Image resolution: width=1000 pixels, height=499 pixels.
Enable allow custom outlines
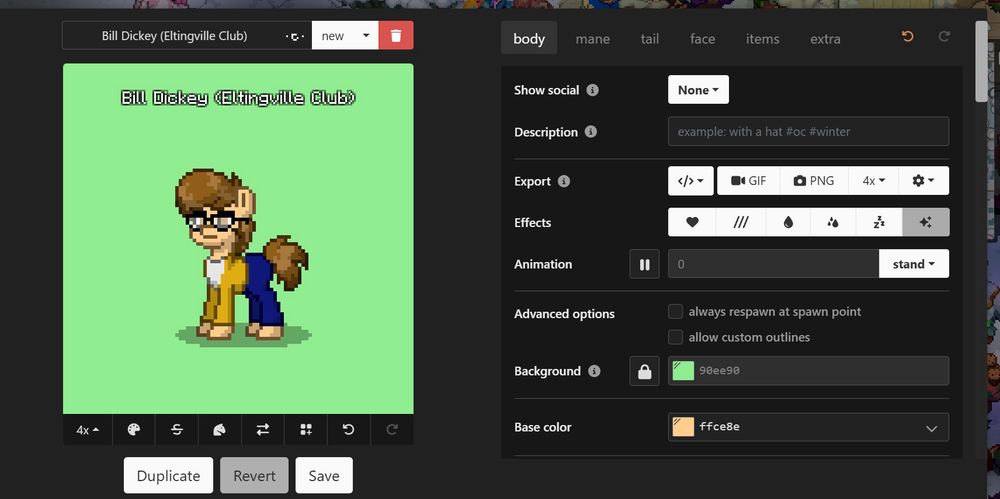675,337
